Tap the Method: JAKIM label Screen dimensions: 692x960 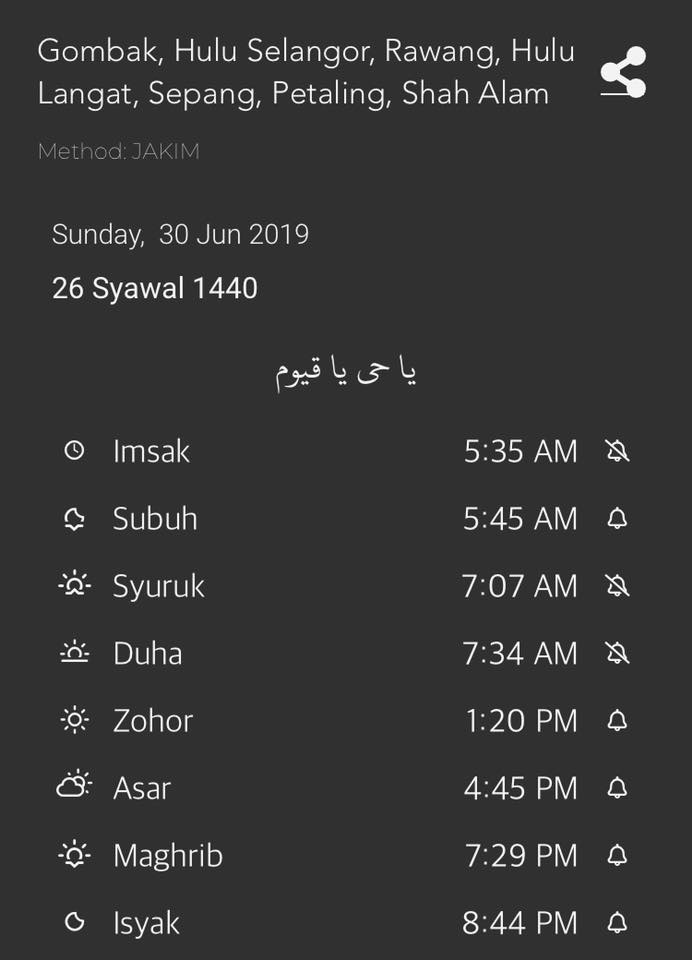click(119, 151)
